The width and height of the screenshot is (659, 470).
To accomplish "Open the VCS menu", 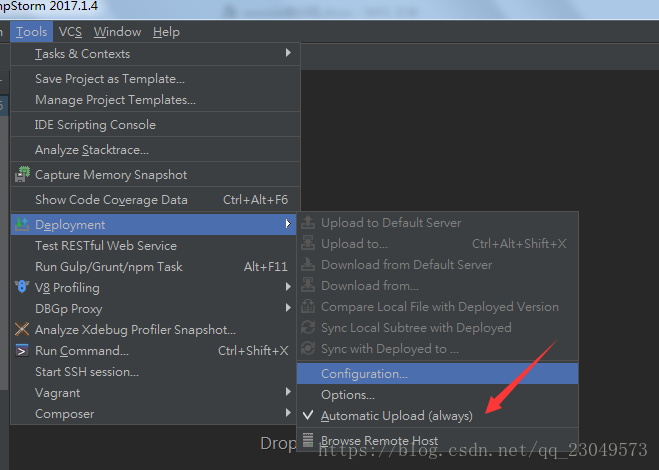I will 70,32.
